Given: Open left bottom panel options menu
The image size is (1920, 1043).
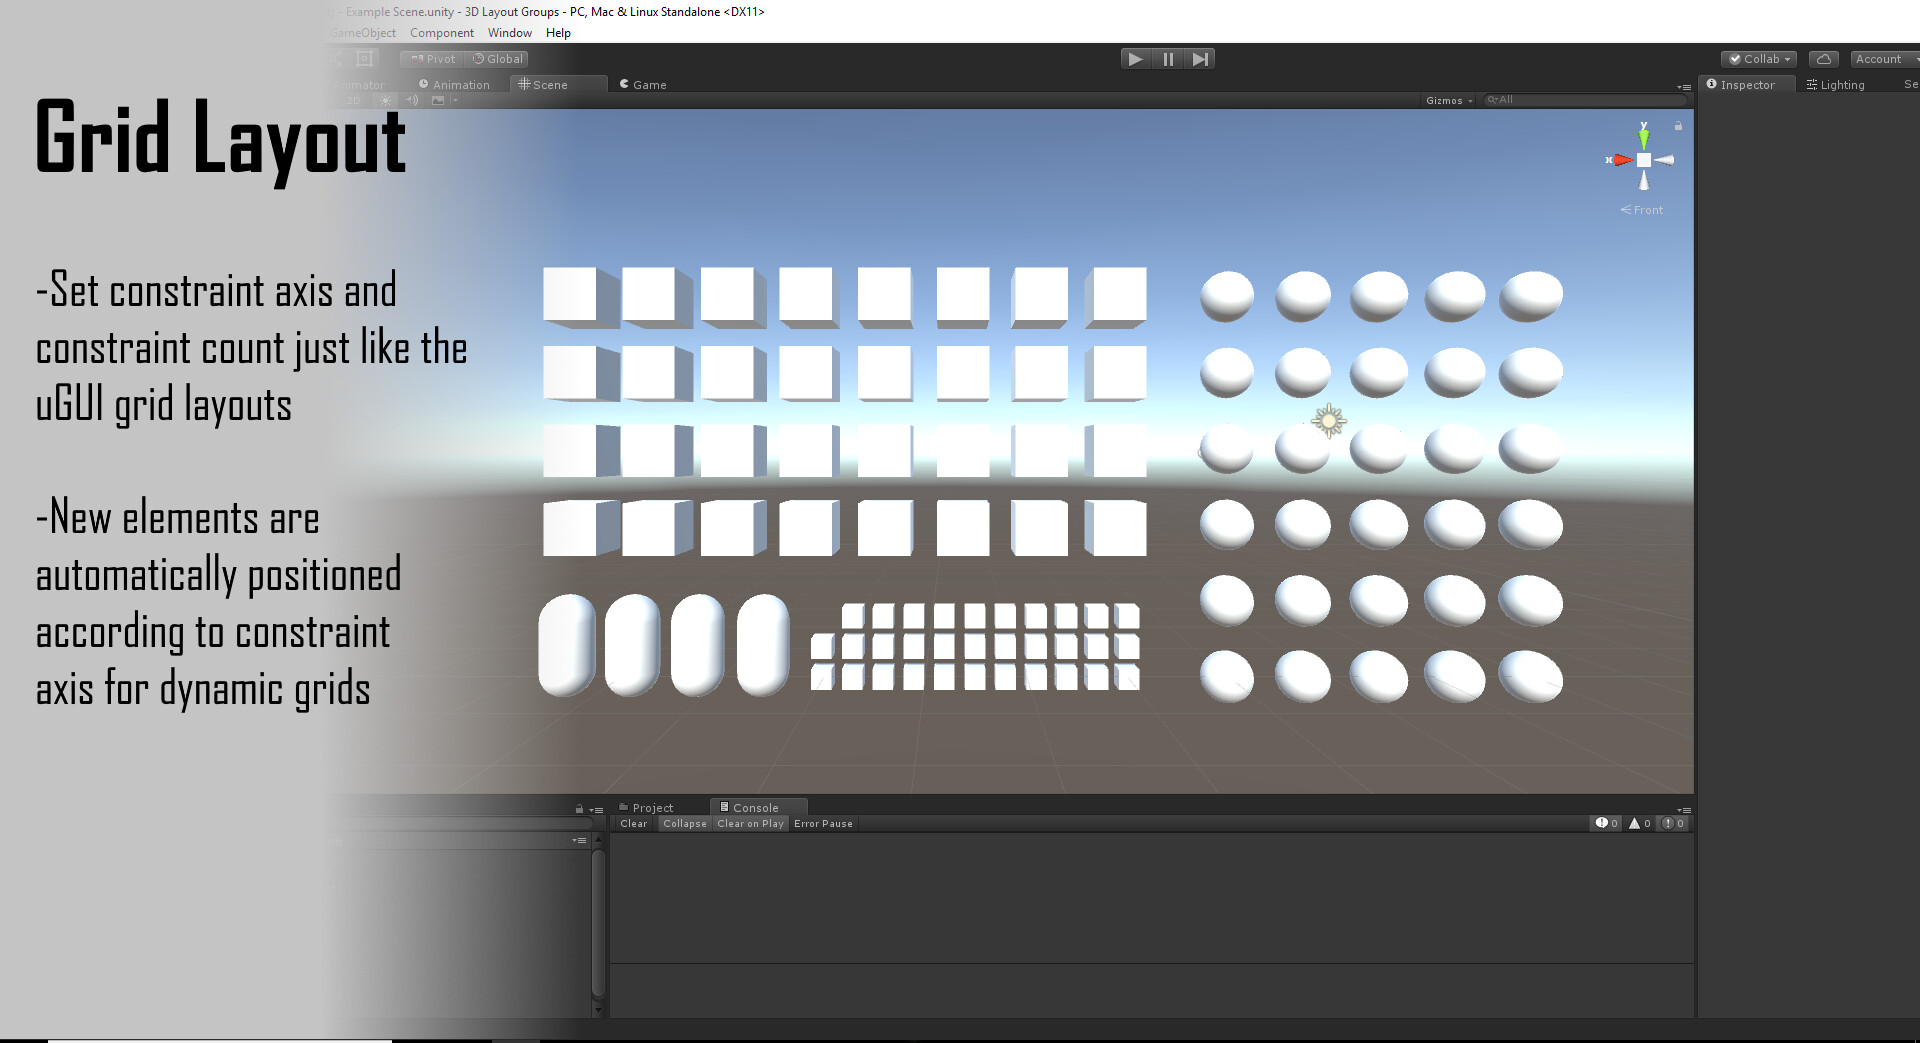Looking at the screenshot, I should tap(596, 810).
